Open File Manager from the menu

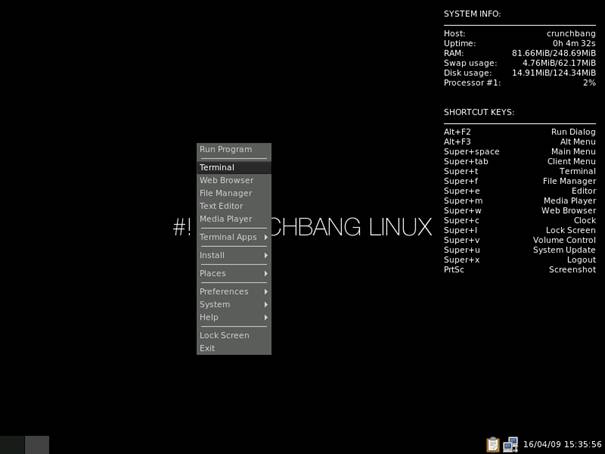234,193
